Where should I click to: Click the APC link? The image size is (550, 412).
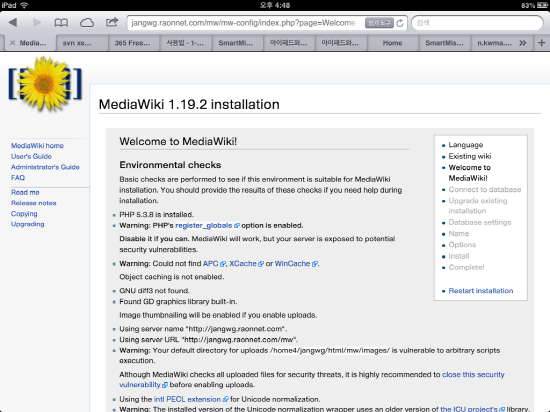(x=214, y=264)
